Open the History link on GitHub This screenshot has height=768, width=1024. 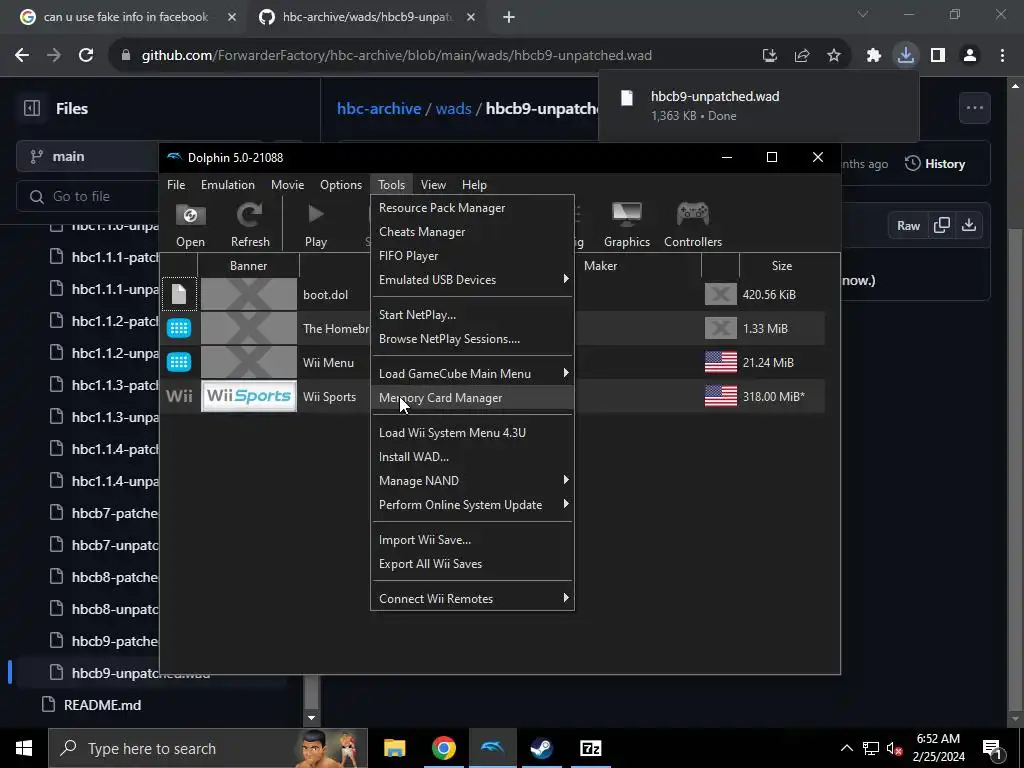(935, 164)
